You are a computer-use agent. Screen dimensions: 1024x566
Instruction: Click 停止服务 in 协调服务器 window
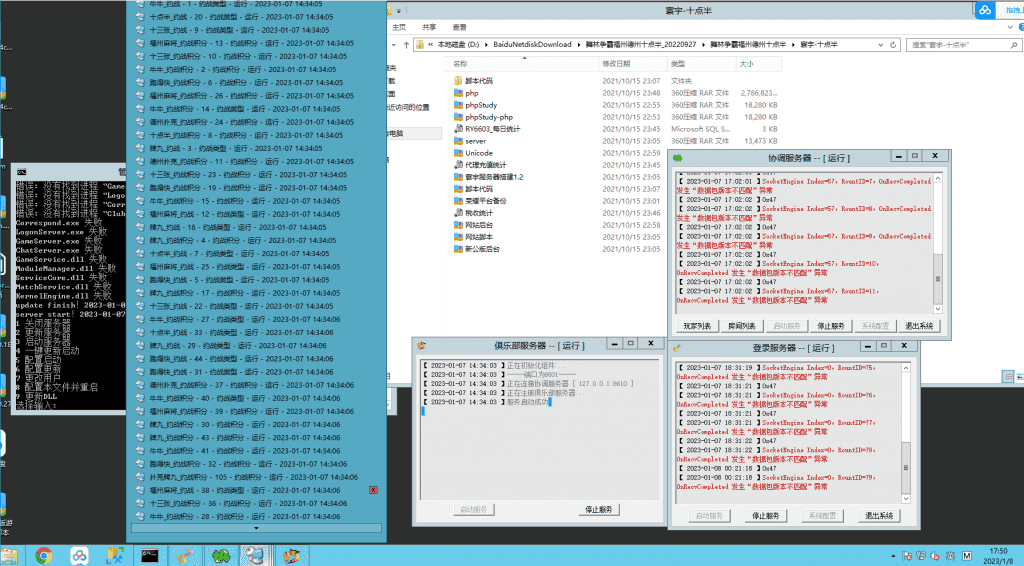point(831,326)
